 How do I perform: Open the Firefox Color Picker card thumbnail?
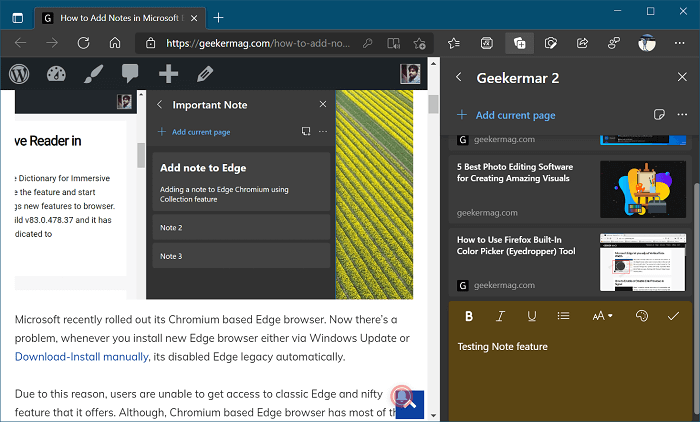643,263
